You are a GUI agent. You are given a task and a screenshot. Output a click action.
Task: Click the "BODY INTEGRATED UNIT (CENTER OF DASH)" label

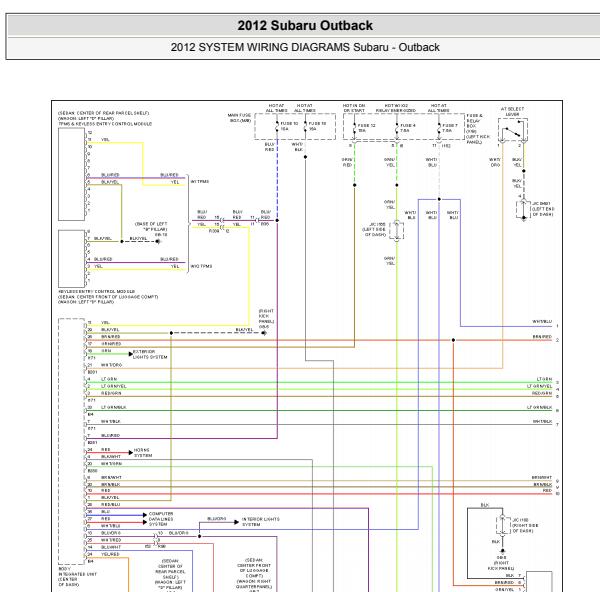(77, 577)
